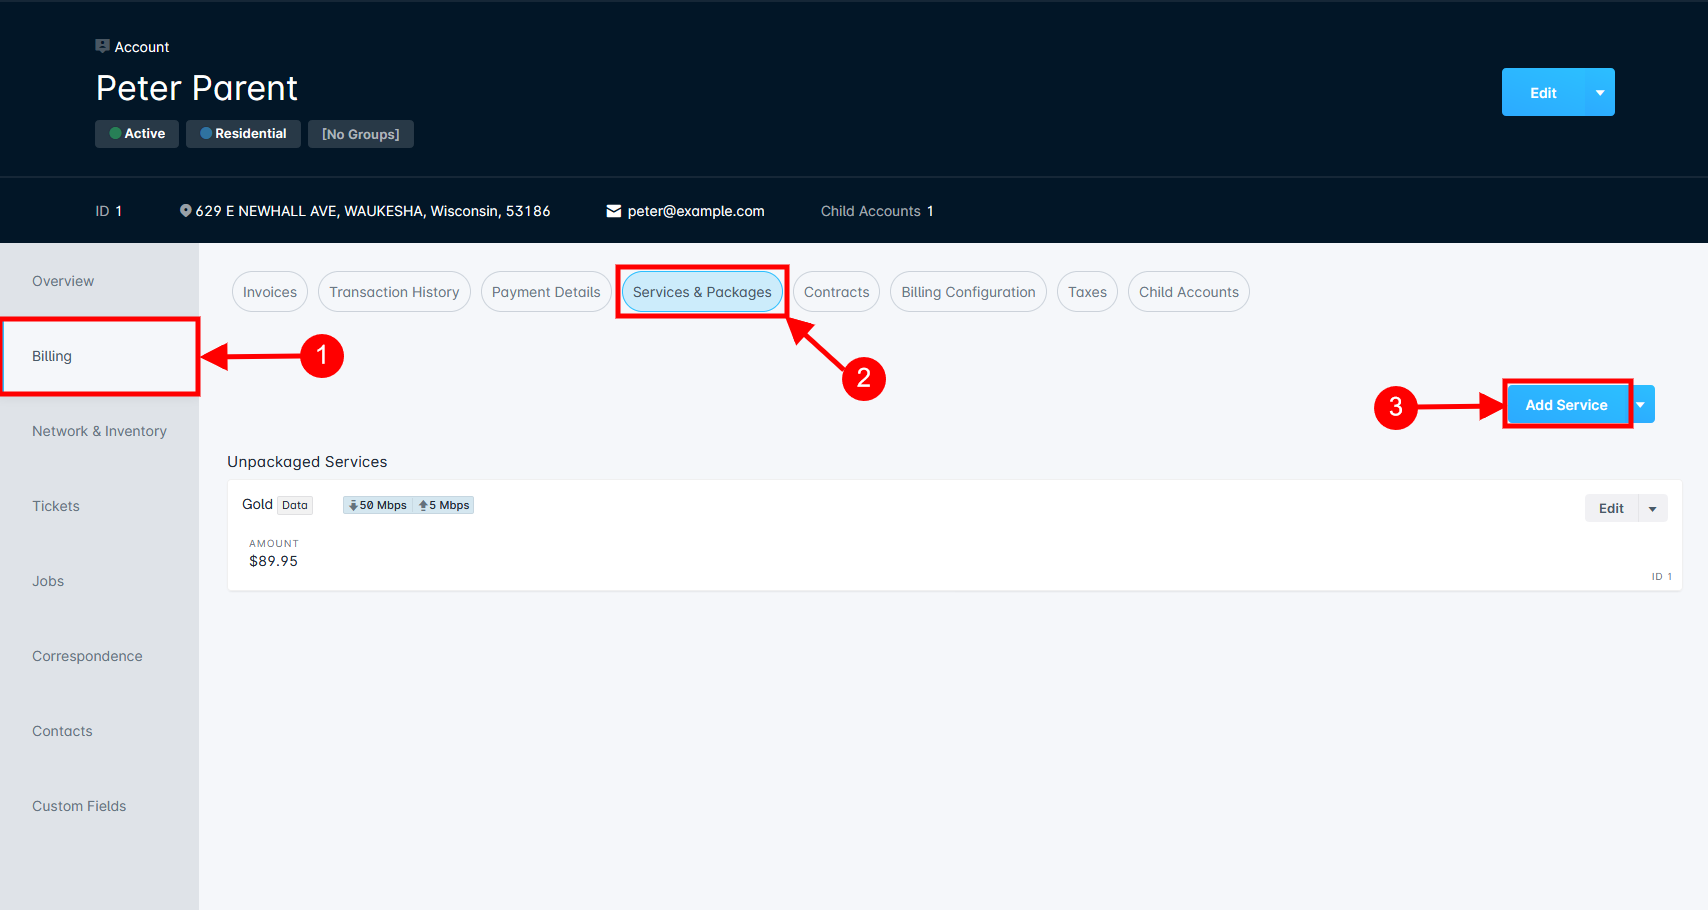This screenshot has width=1708, height=910.
Task: Open the Billing Configuration tab
Action: coord(968,292)
